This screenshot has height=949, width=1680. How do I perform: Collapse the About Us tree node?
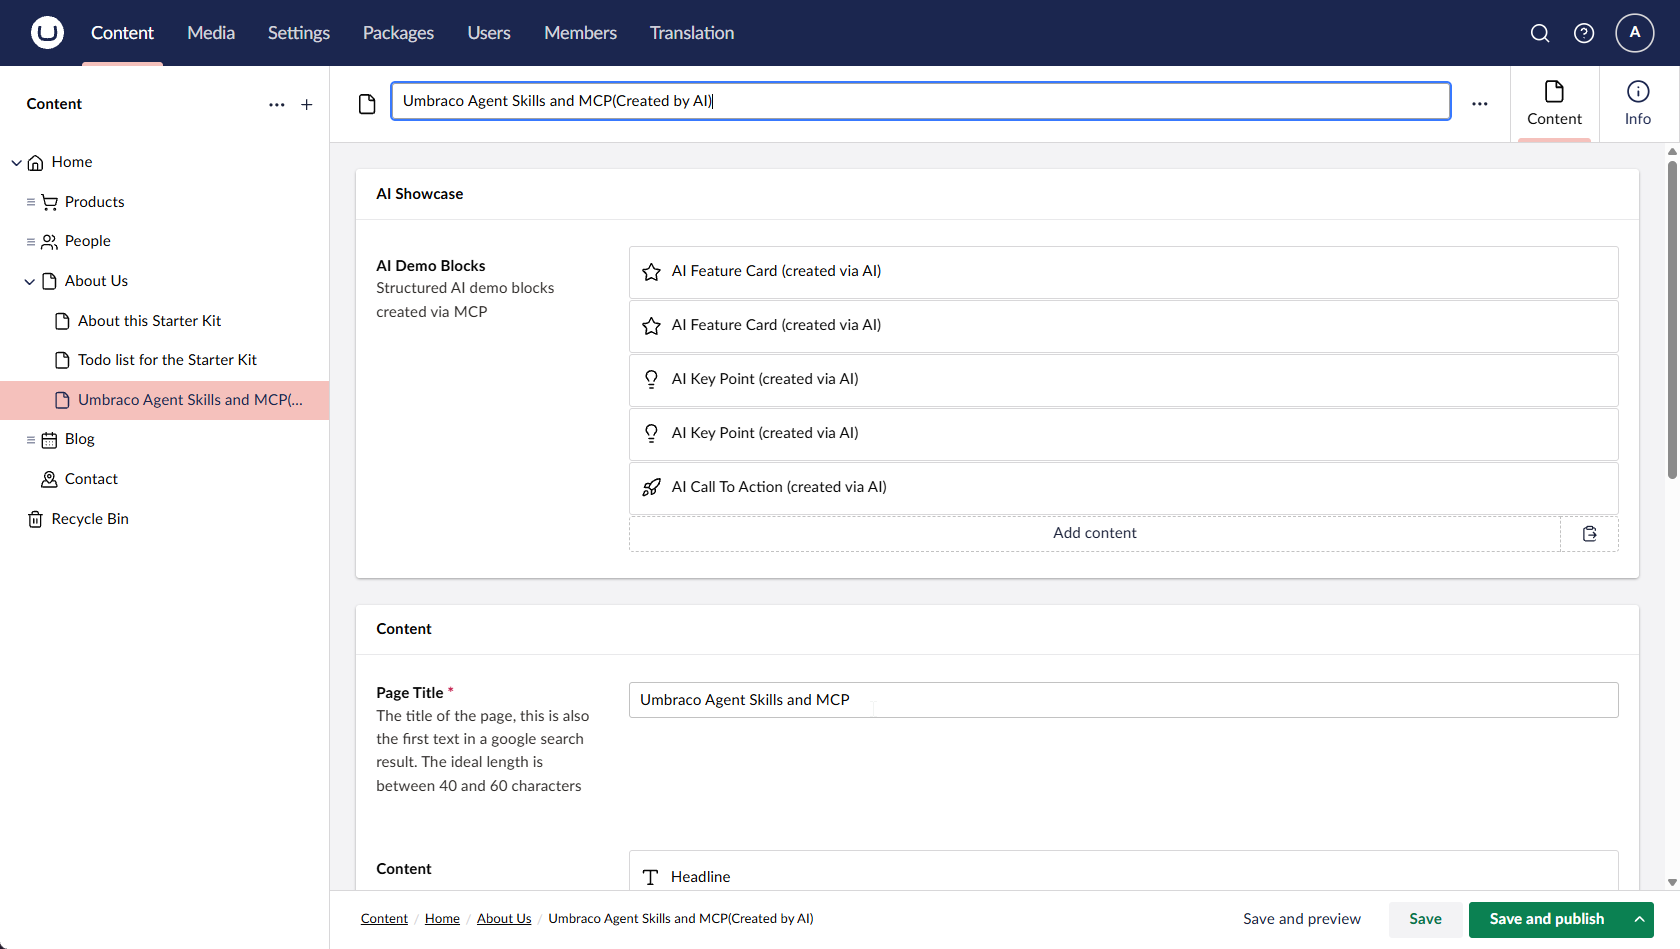pyautogui.click(x=29, y=281)
